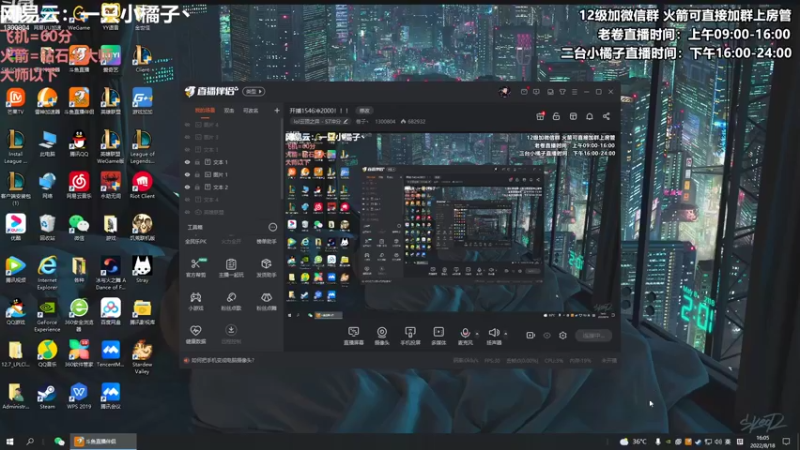Click the lol云顶之弈 category pill
This screenshot has height=450, width=800.
320,121
